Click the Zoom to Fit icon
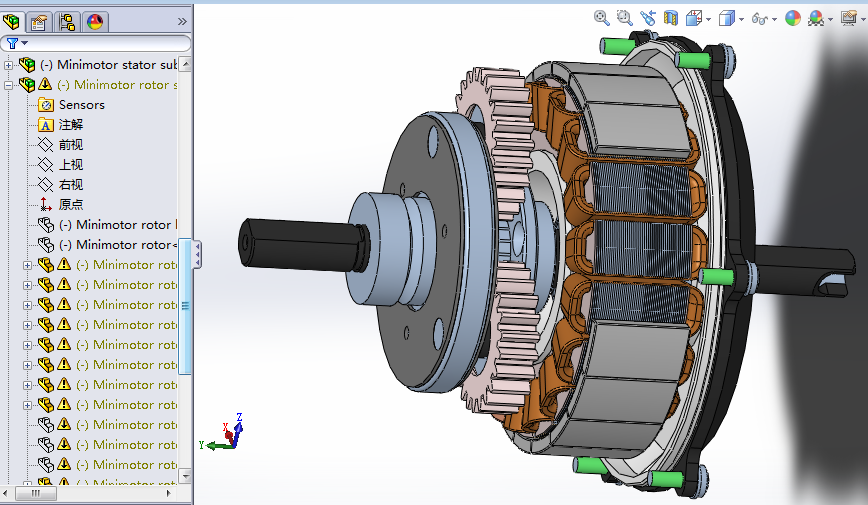 (601, 18)
